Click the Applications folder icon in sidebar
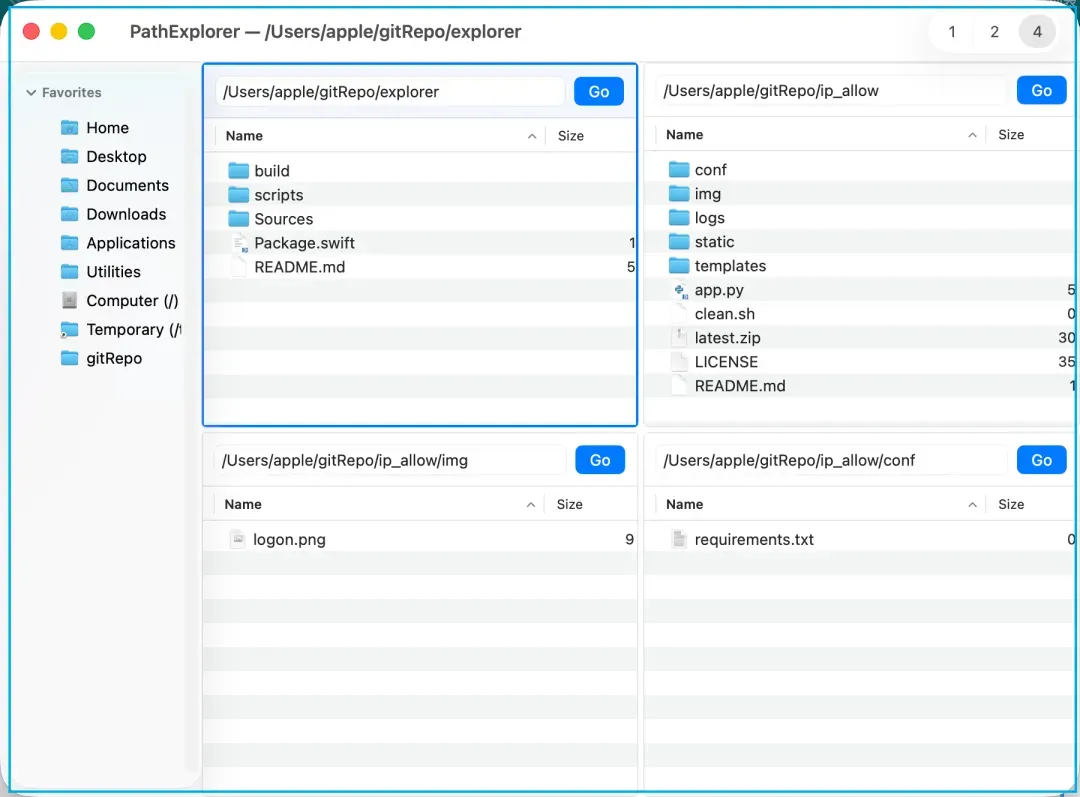The image size is (1080, 797). click(x=70, y=243)
